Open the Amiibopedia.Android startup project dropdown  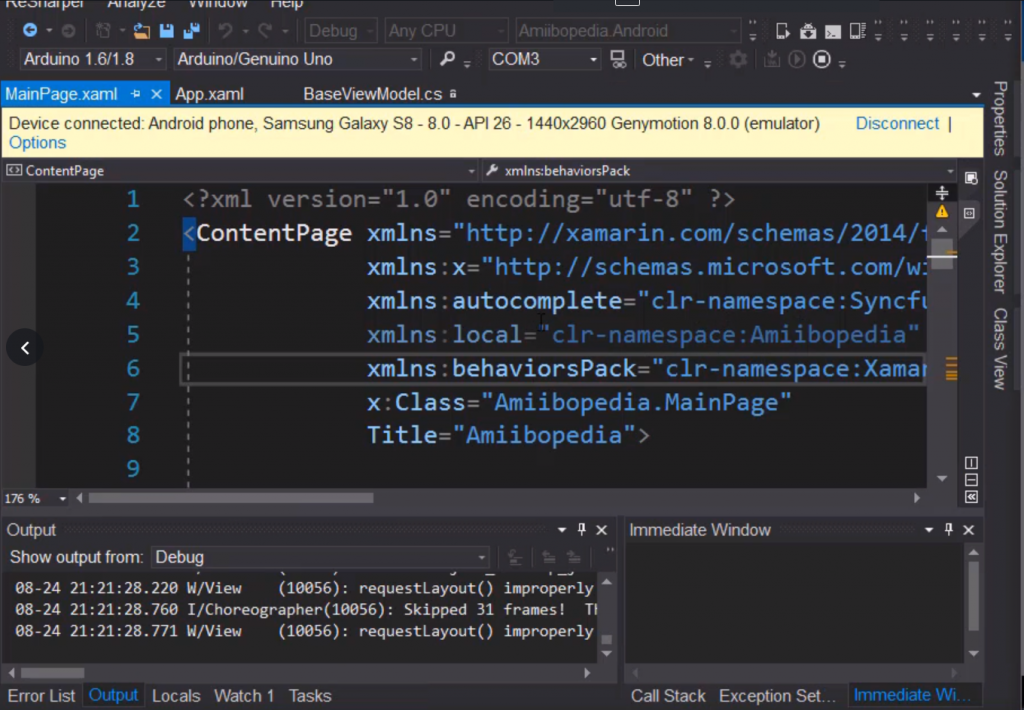(628, 31)
